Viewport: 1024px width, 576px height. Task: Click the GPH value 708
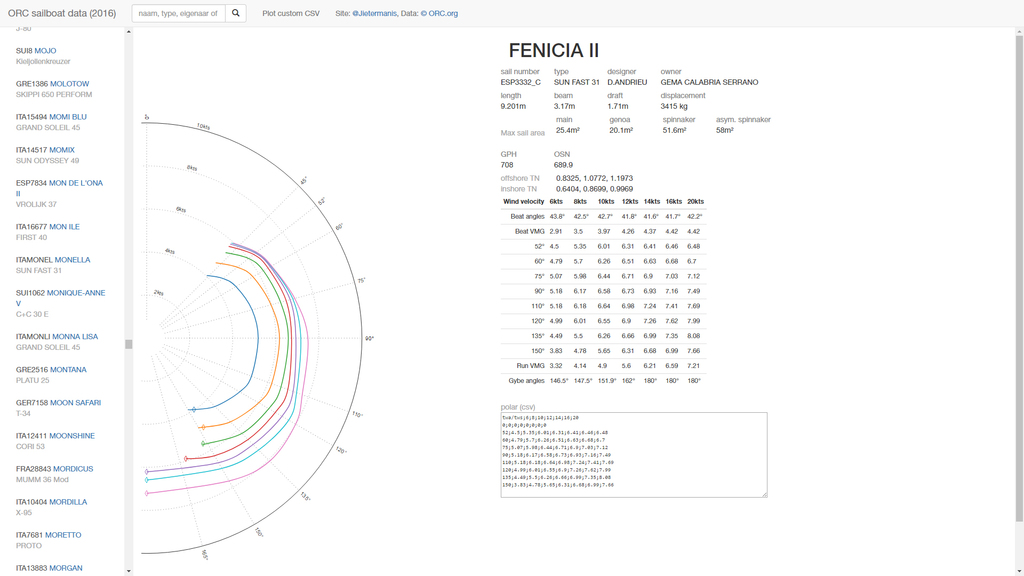[x=507, y=165]
